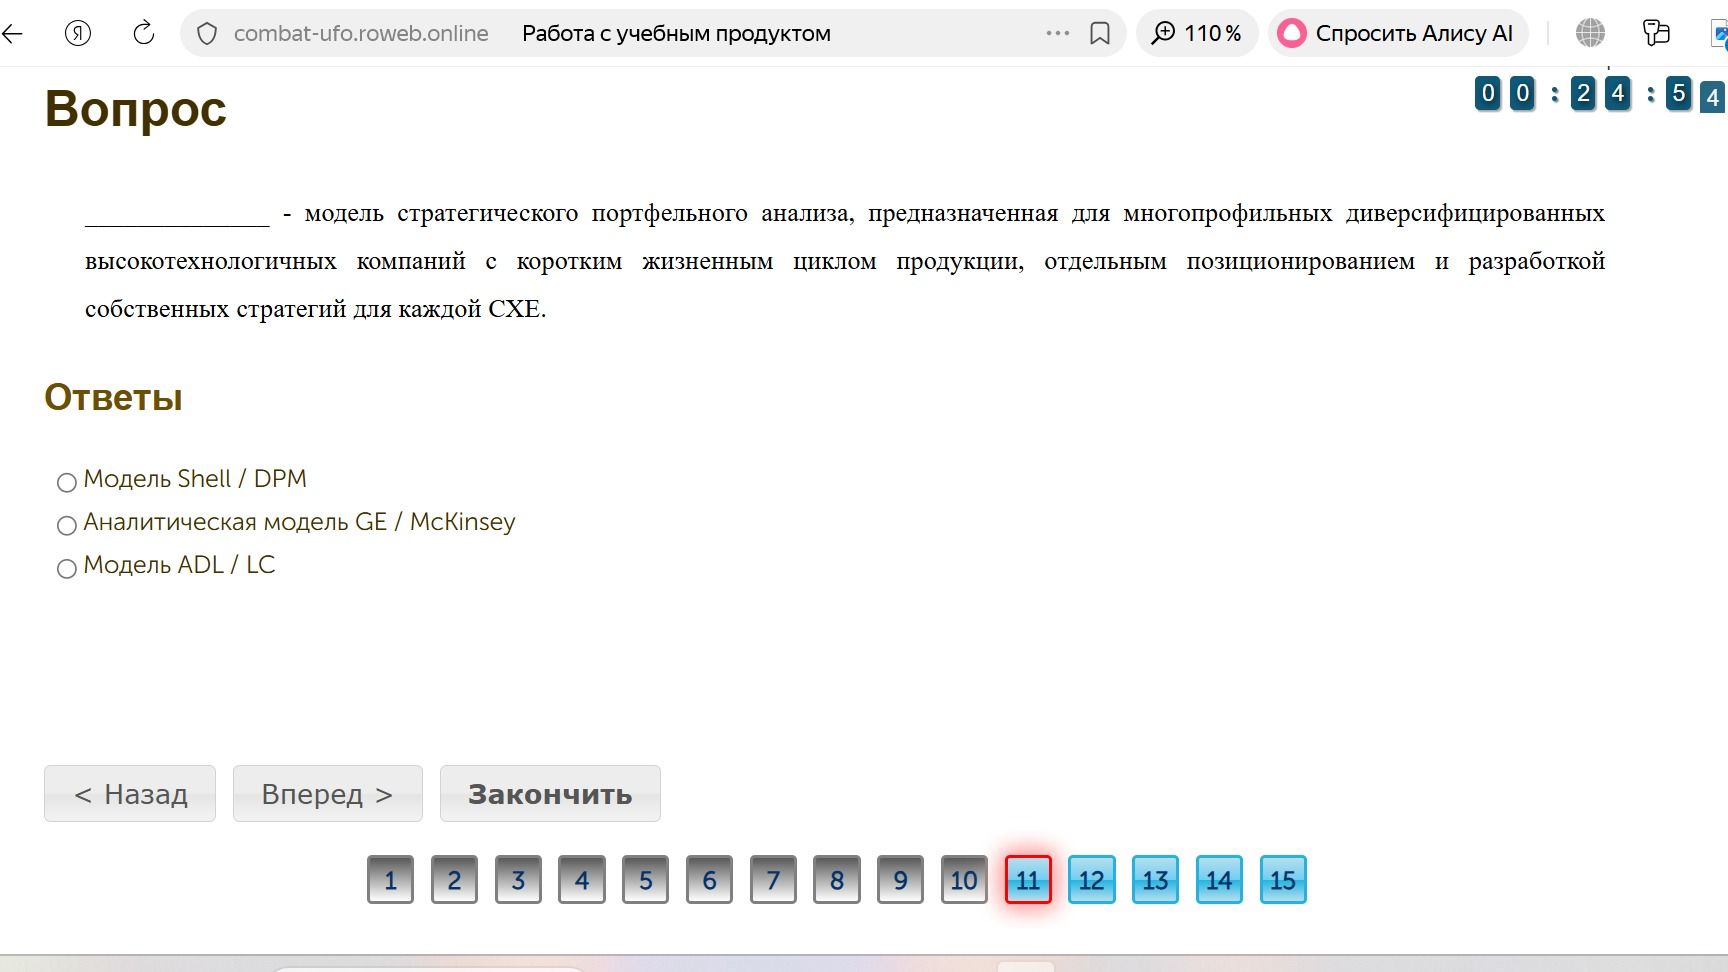Reload the page with refresh icon
The height and width of the screenshot is (972, 1728).
pyautogui.click(x=144, y=33)
